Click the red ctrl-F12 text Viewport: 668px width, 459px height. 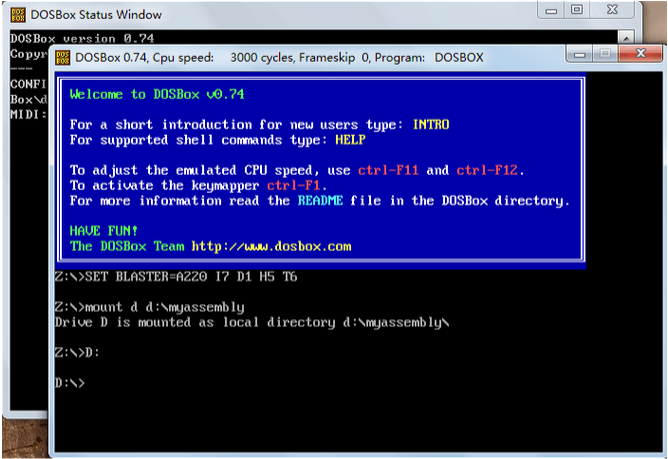[x=487, y=170]
